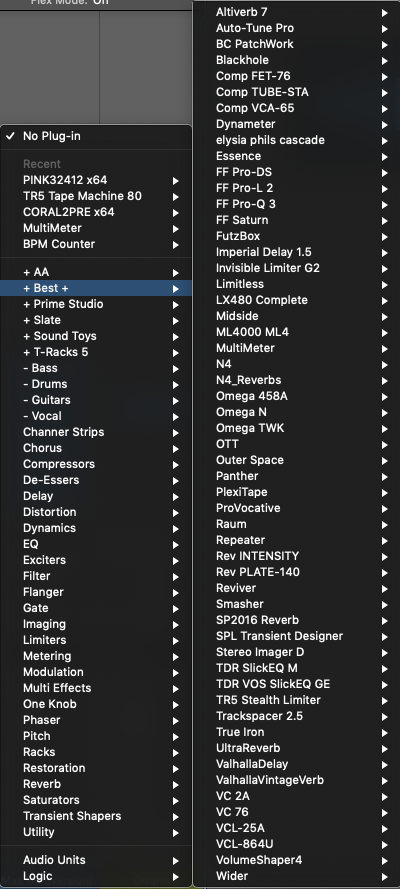Choose Imperial Delay 1.5 plug-in

(x=296, y=252)
